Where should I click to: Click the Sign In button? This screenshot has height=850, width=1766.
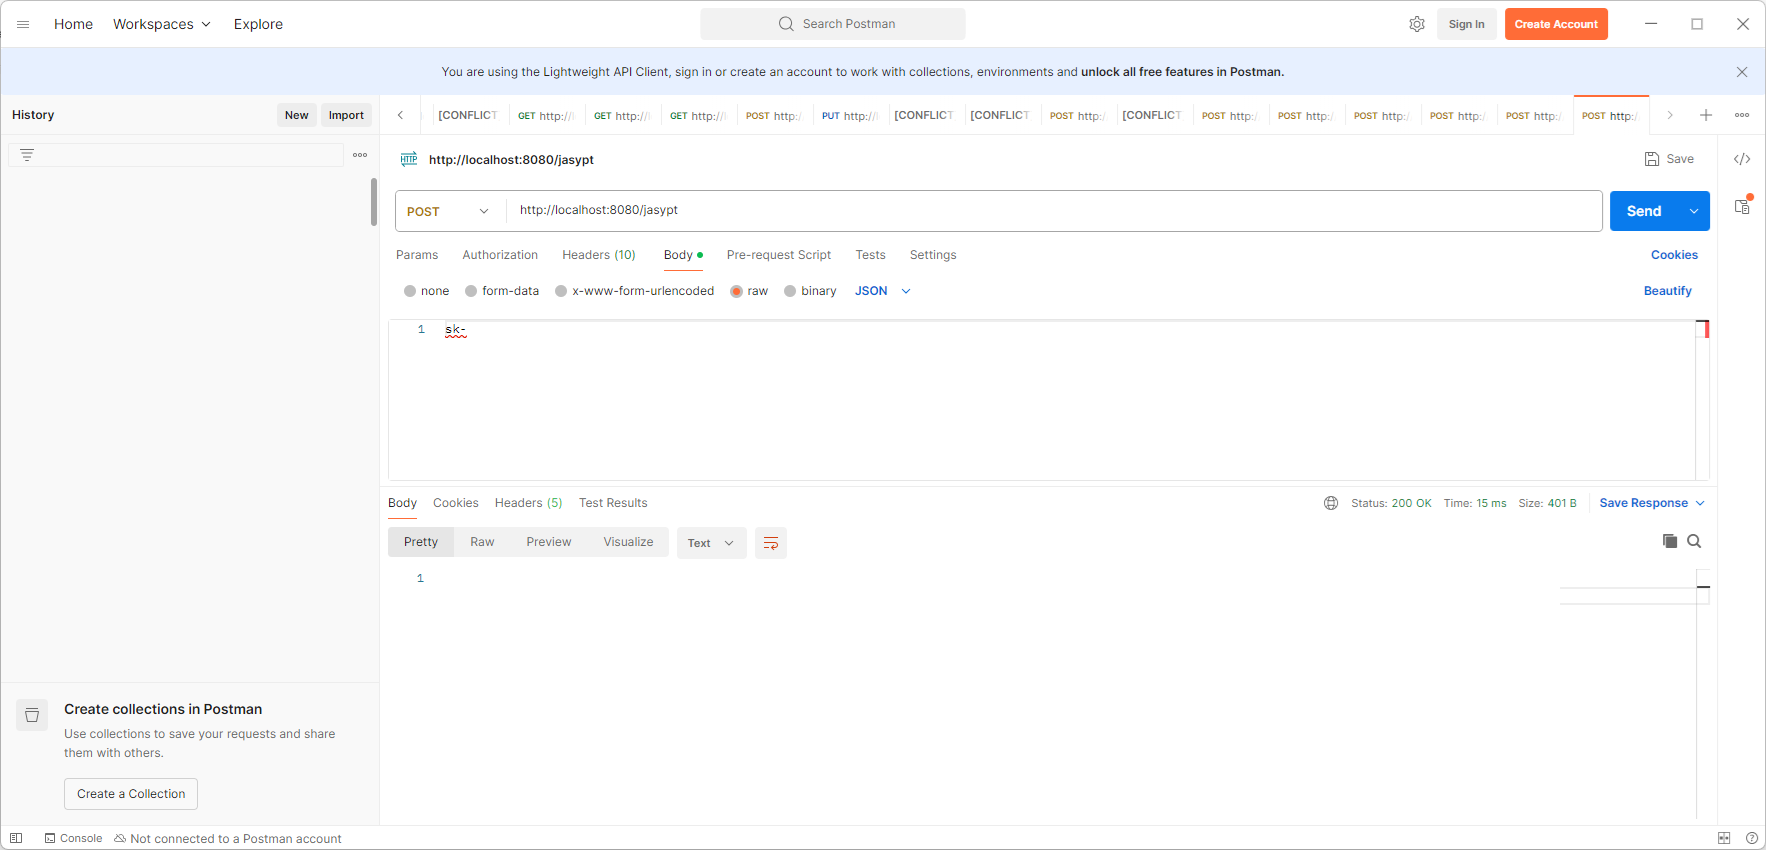click(1466, 24)
